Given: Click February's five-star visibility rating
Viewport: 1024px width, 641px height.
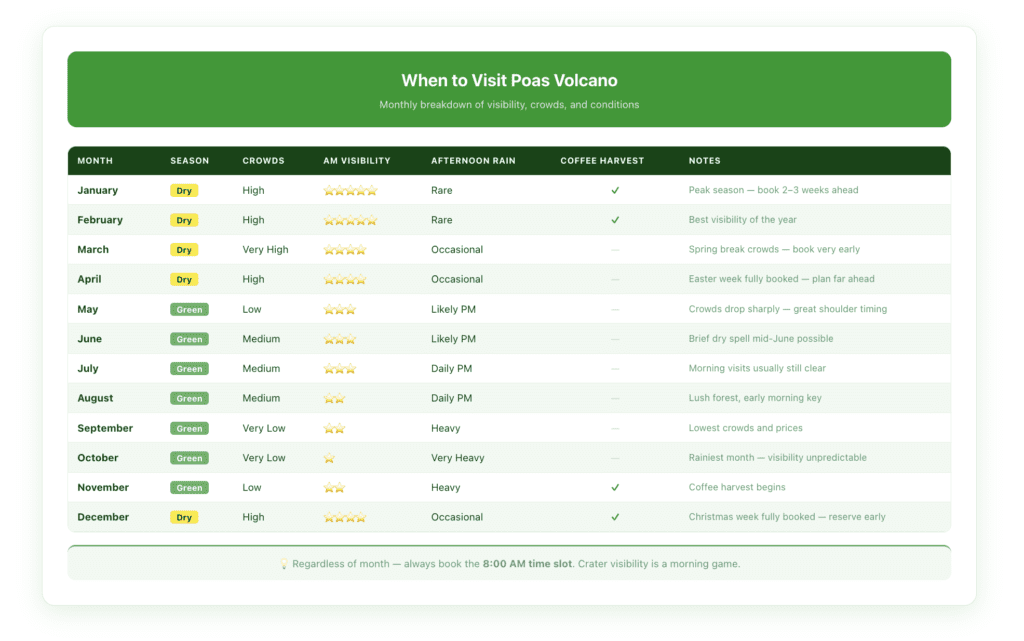Looking at the screenshot, I should 349,220.
